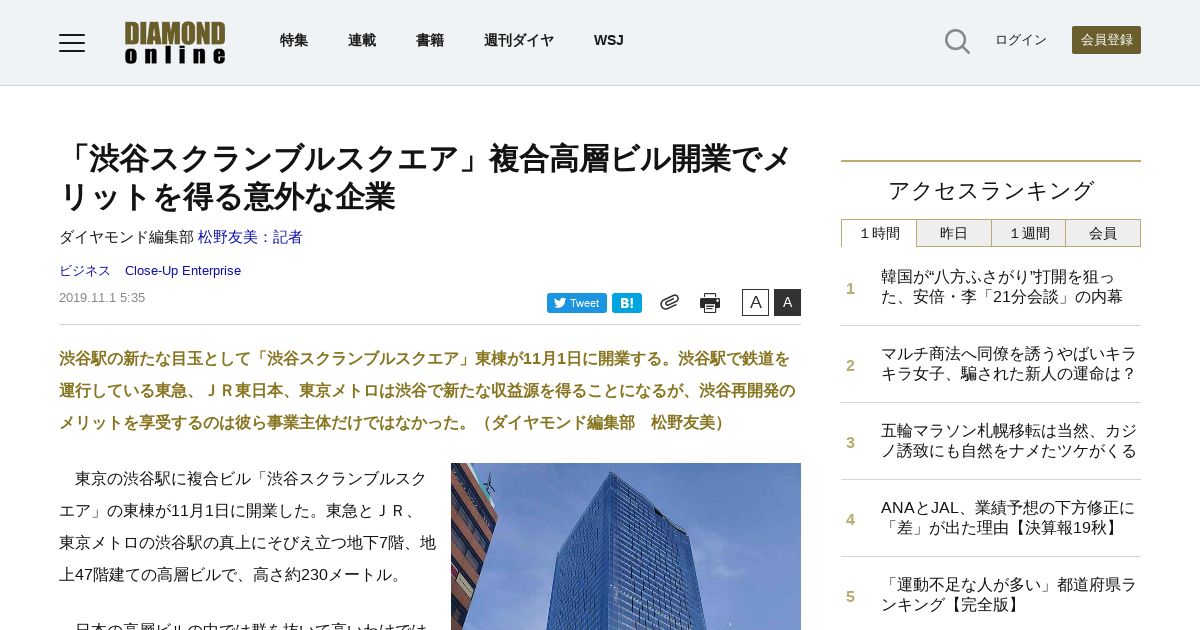Select the 1時間 ranking tab
This screenshot has width=1200, height=630.
pos(879,233)
